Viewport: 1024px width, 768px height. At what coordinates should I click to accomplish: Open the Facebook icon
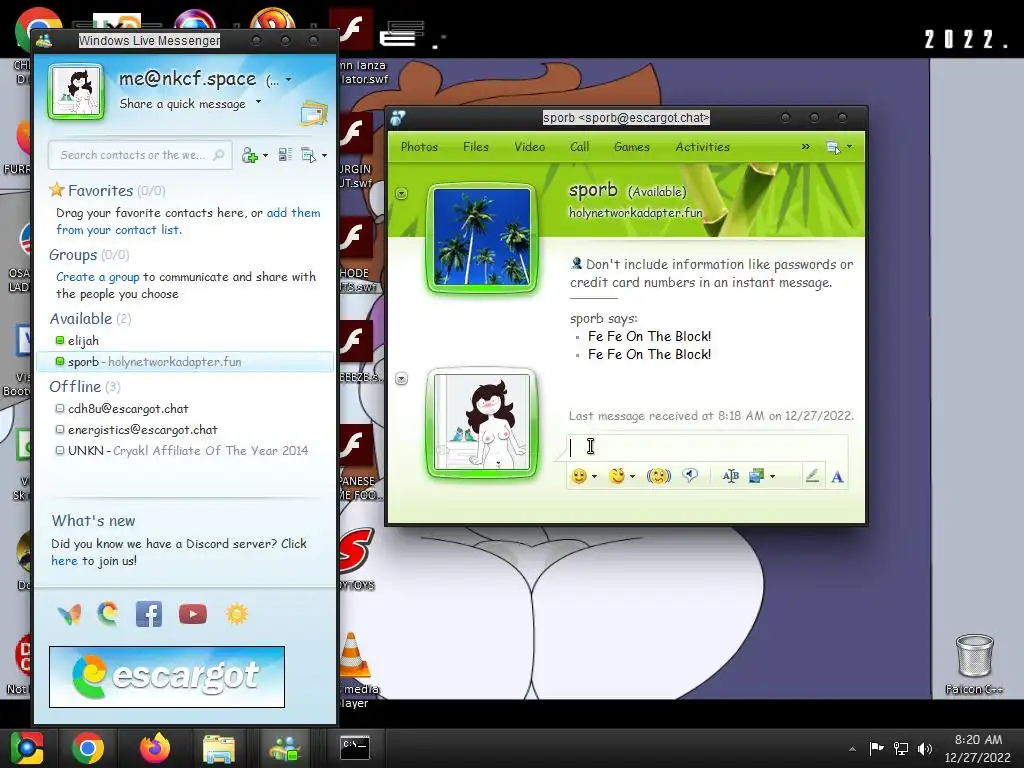[149, 614]
